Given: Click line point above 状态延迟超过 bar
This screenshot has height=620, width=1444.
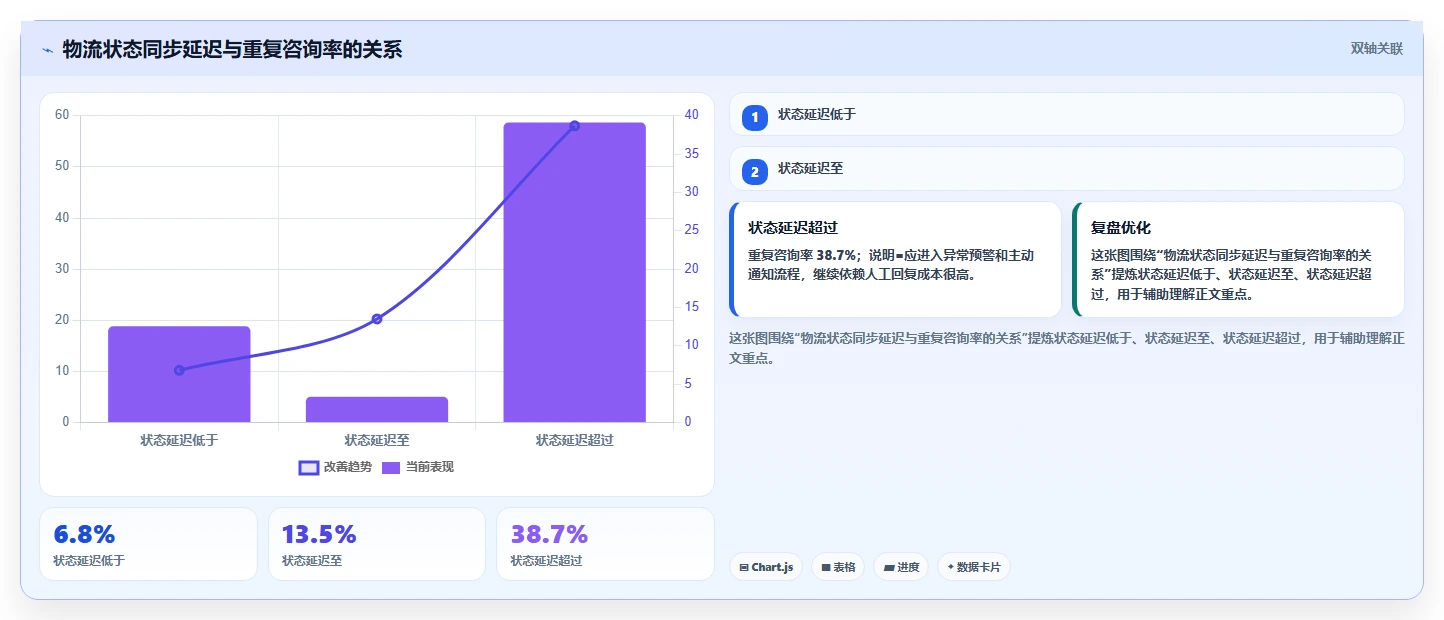Looking at the screenshot, I should coord(574,126).
